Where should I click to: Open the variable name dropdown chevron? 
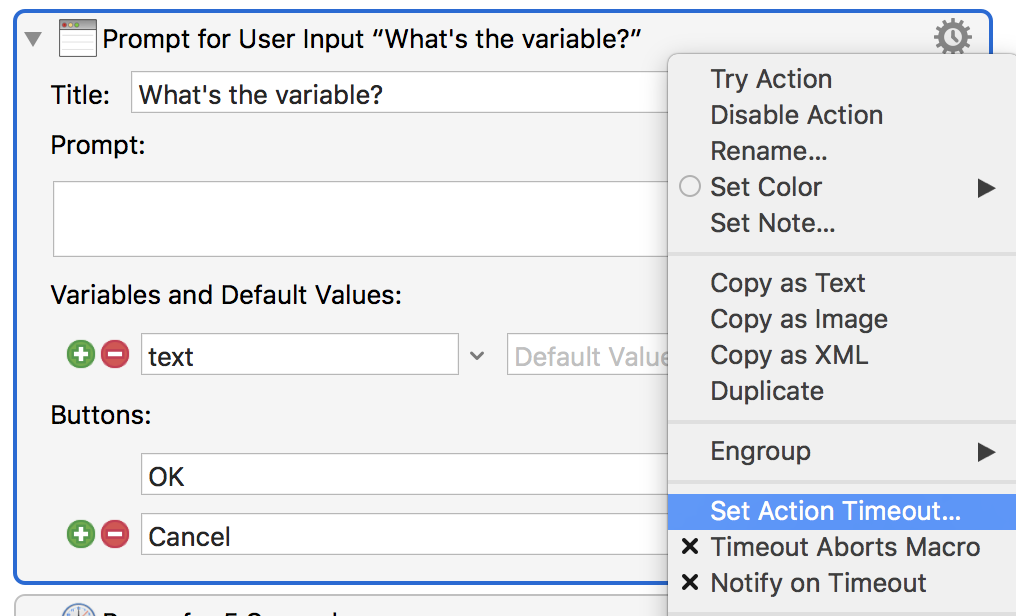click(x=477, y=356)
